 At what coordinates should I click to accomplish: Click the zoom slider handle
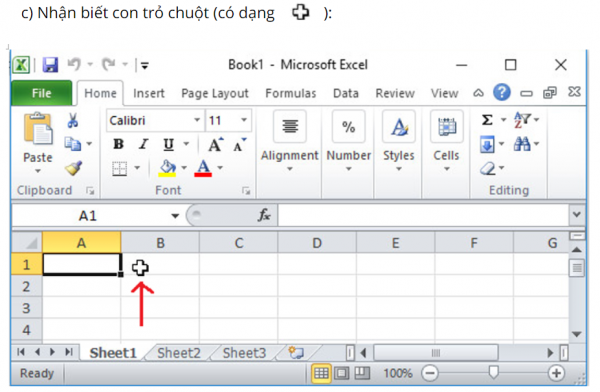(x=494, y=372)
